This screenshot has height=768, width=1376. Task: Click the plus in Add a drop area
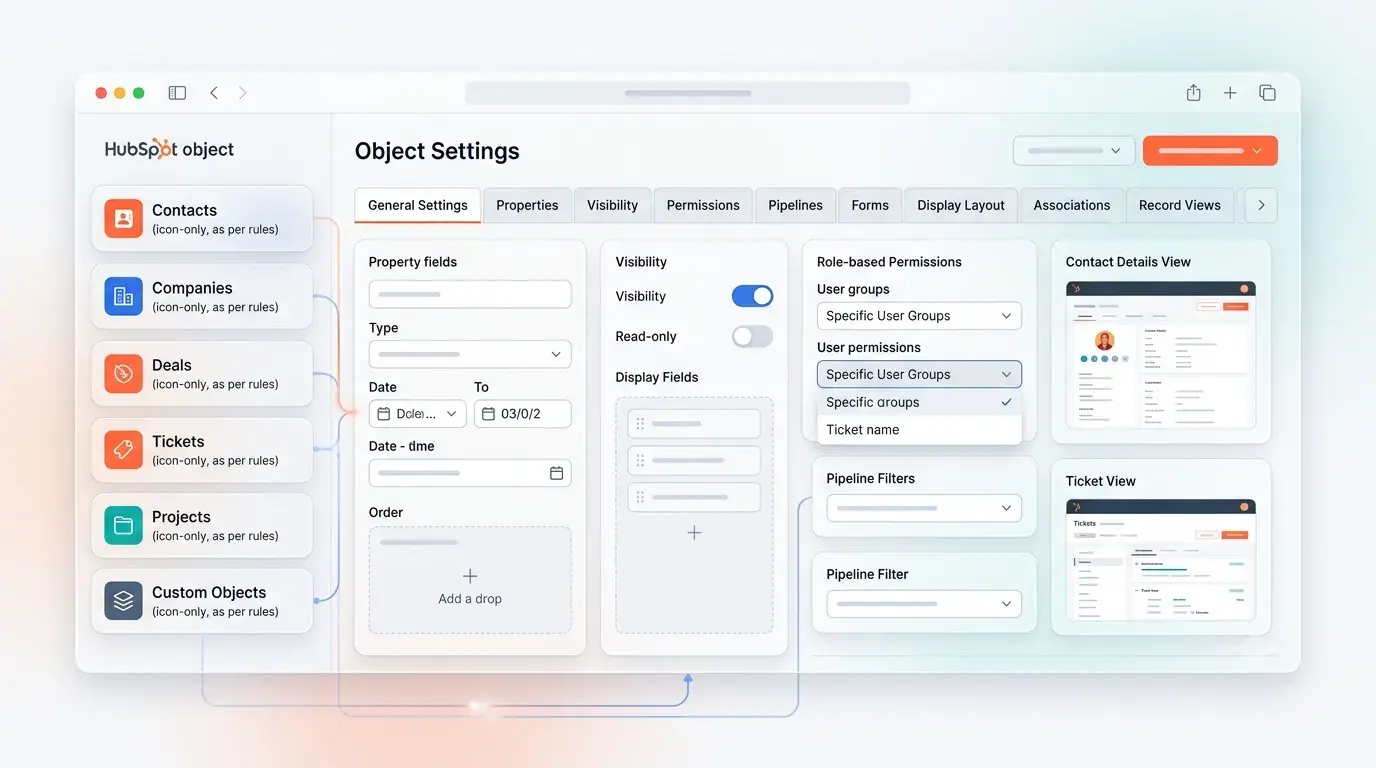[470, 576]
